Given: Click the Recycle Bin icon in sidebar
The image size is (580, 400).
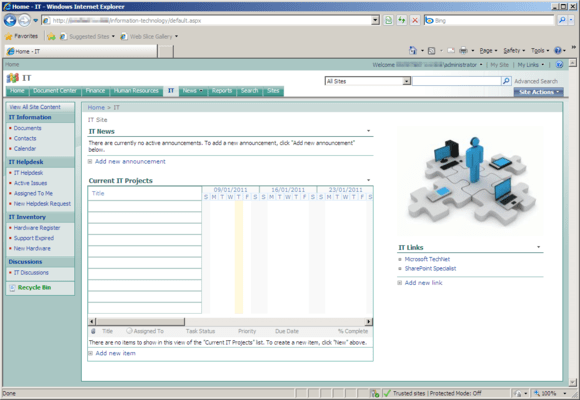Looking at the screenshot, I should point(12,288).
